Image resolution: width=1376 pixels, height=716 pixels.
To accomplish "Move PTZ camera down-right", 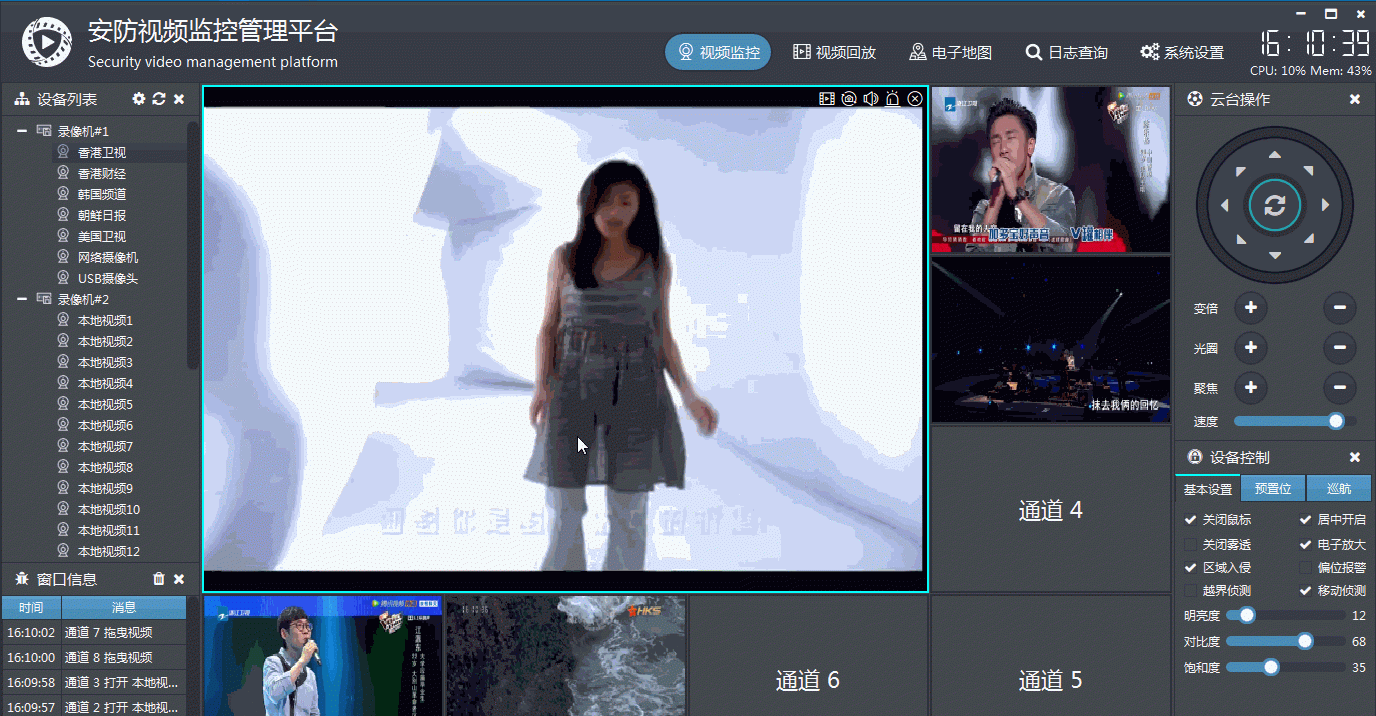I will (1309, 240).
